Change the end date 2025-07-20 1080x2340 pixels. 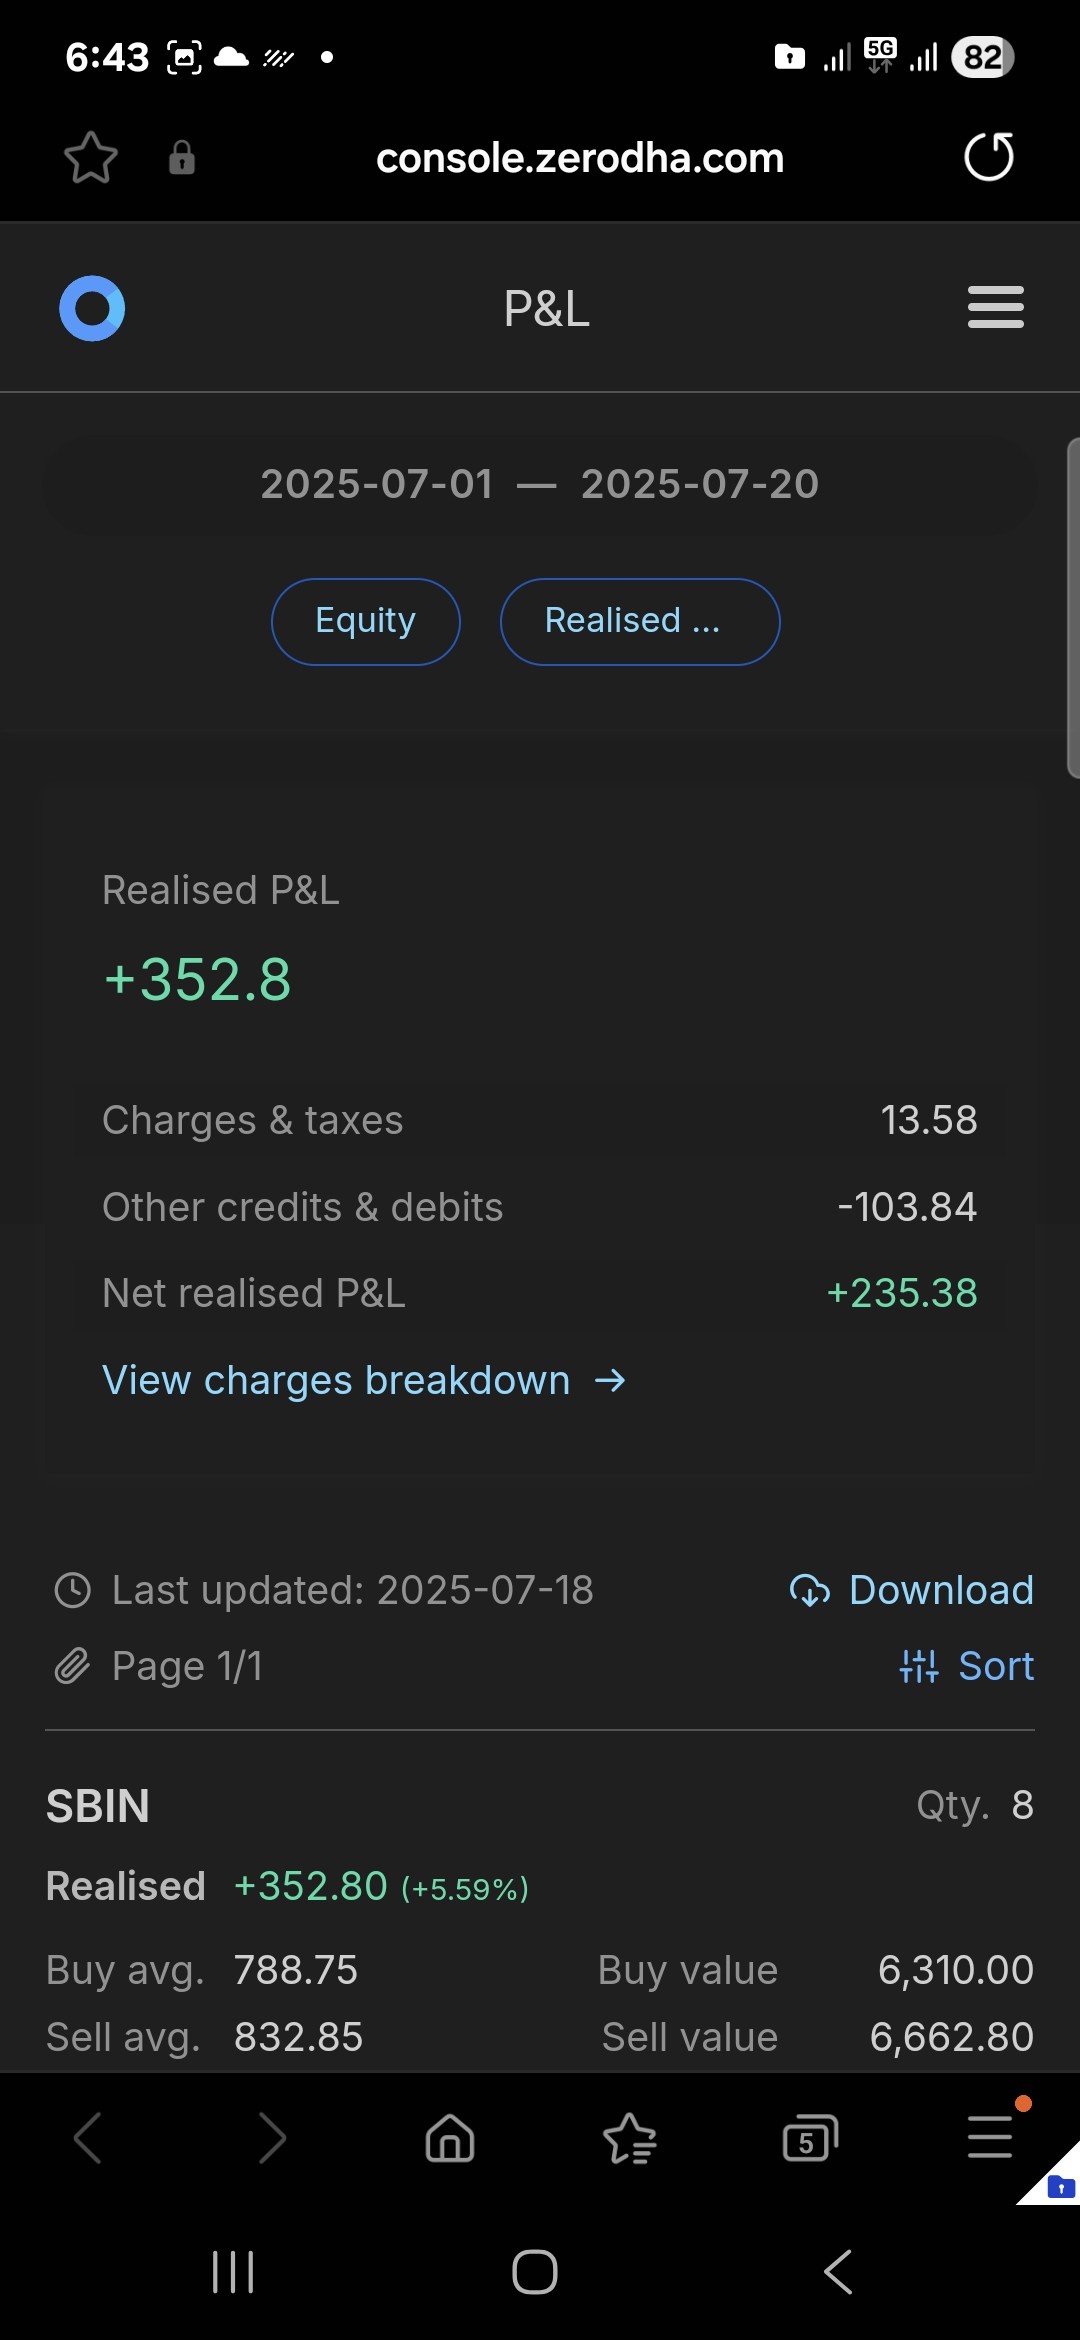click(700, 484)
